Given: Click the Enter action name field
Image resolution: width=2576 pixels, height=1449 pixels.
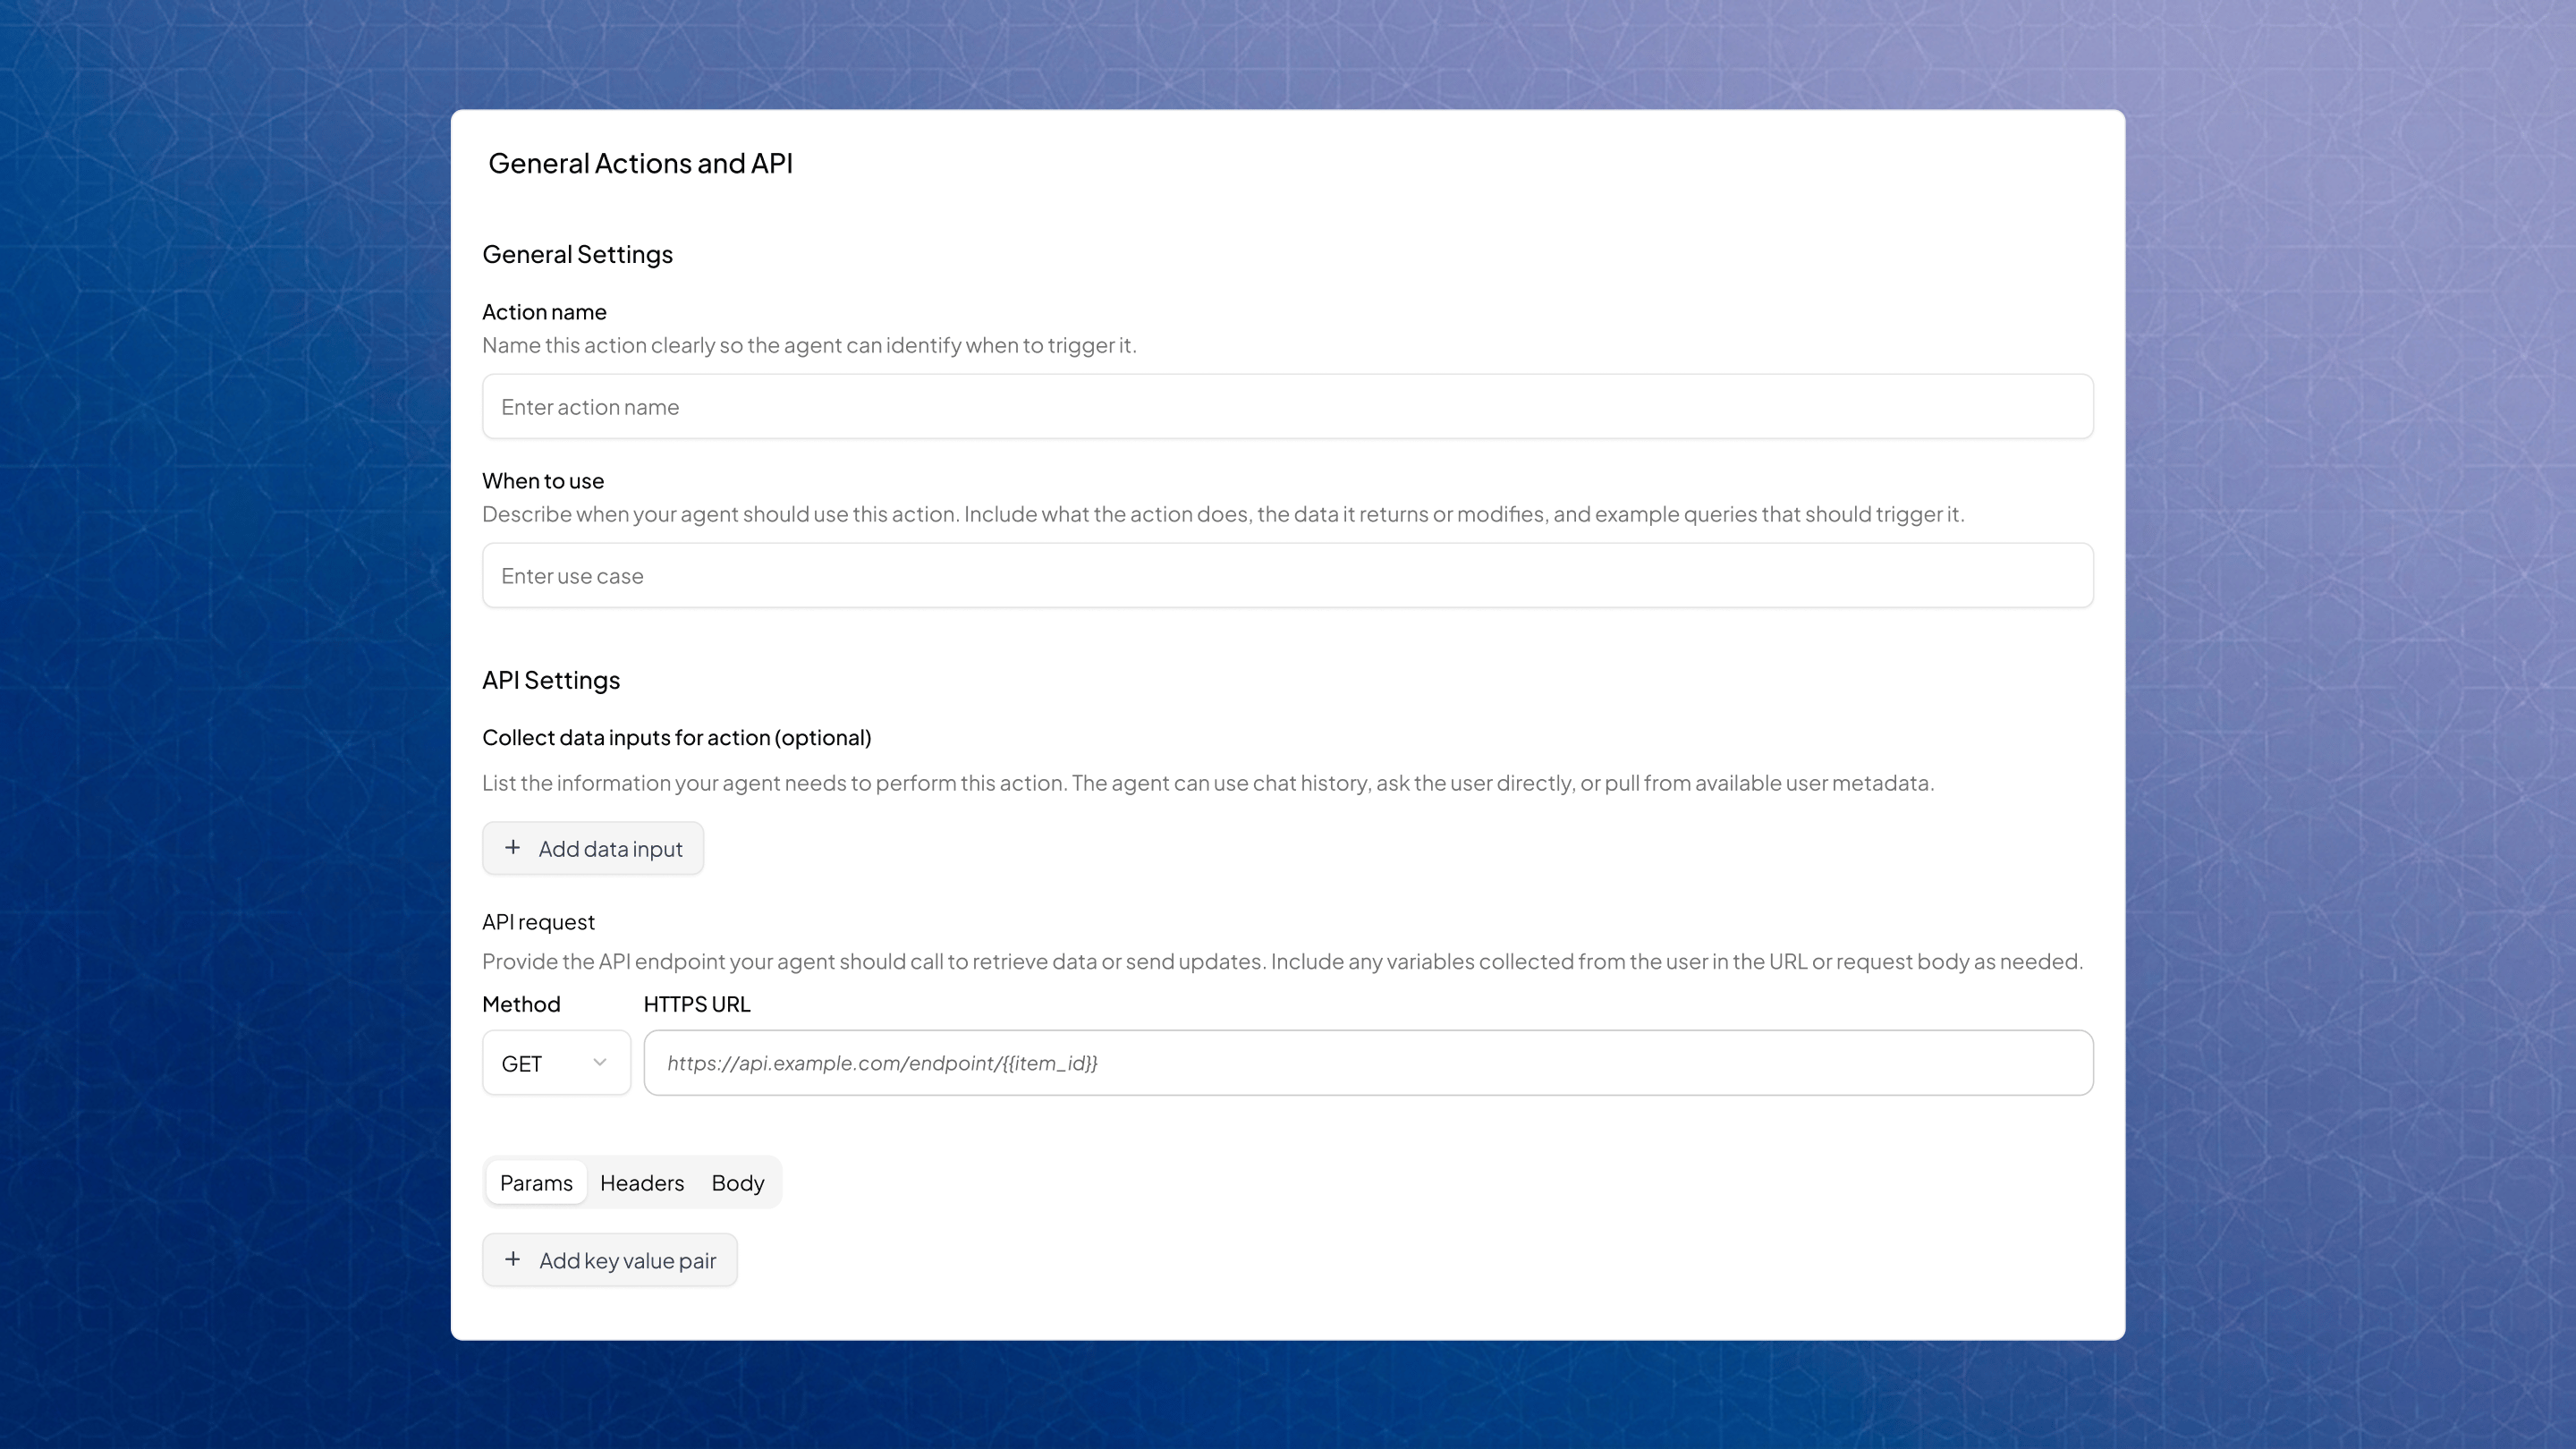Looking at the screenshot, I should pyautogui.click(x=1287, y=406).
